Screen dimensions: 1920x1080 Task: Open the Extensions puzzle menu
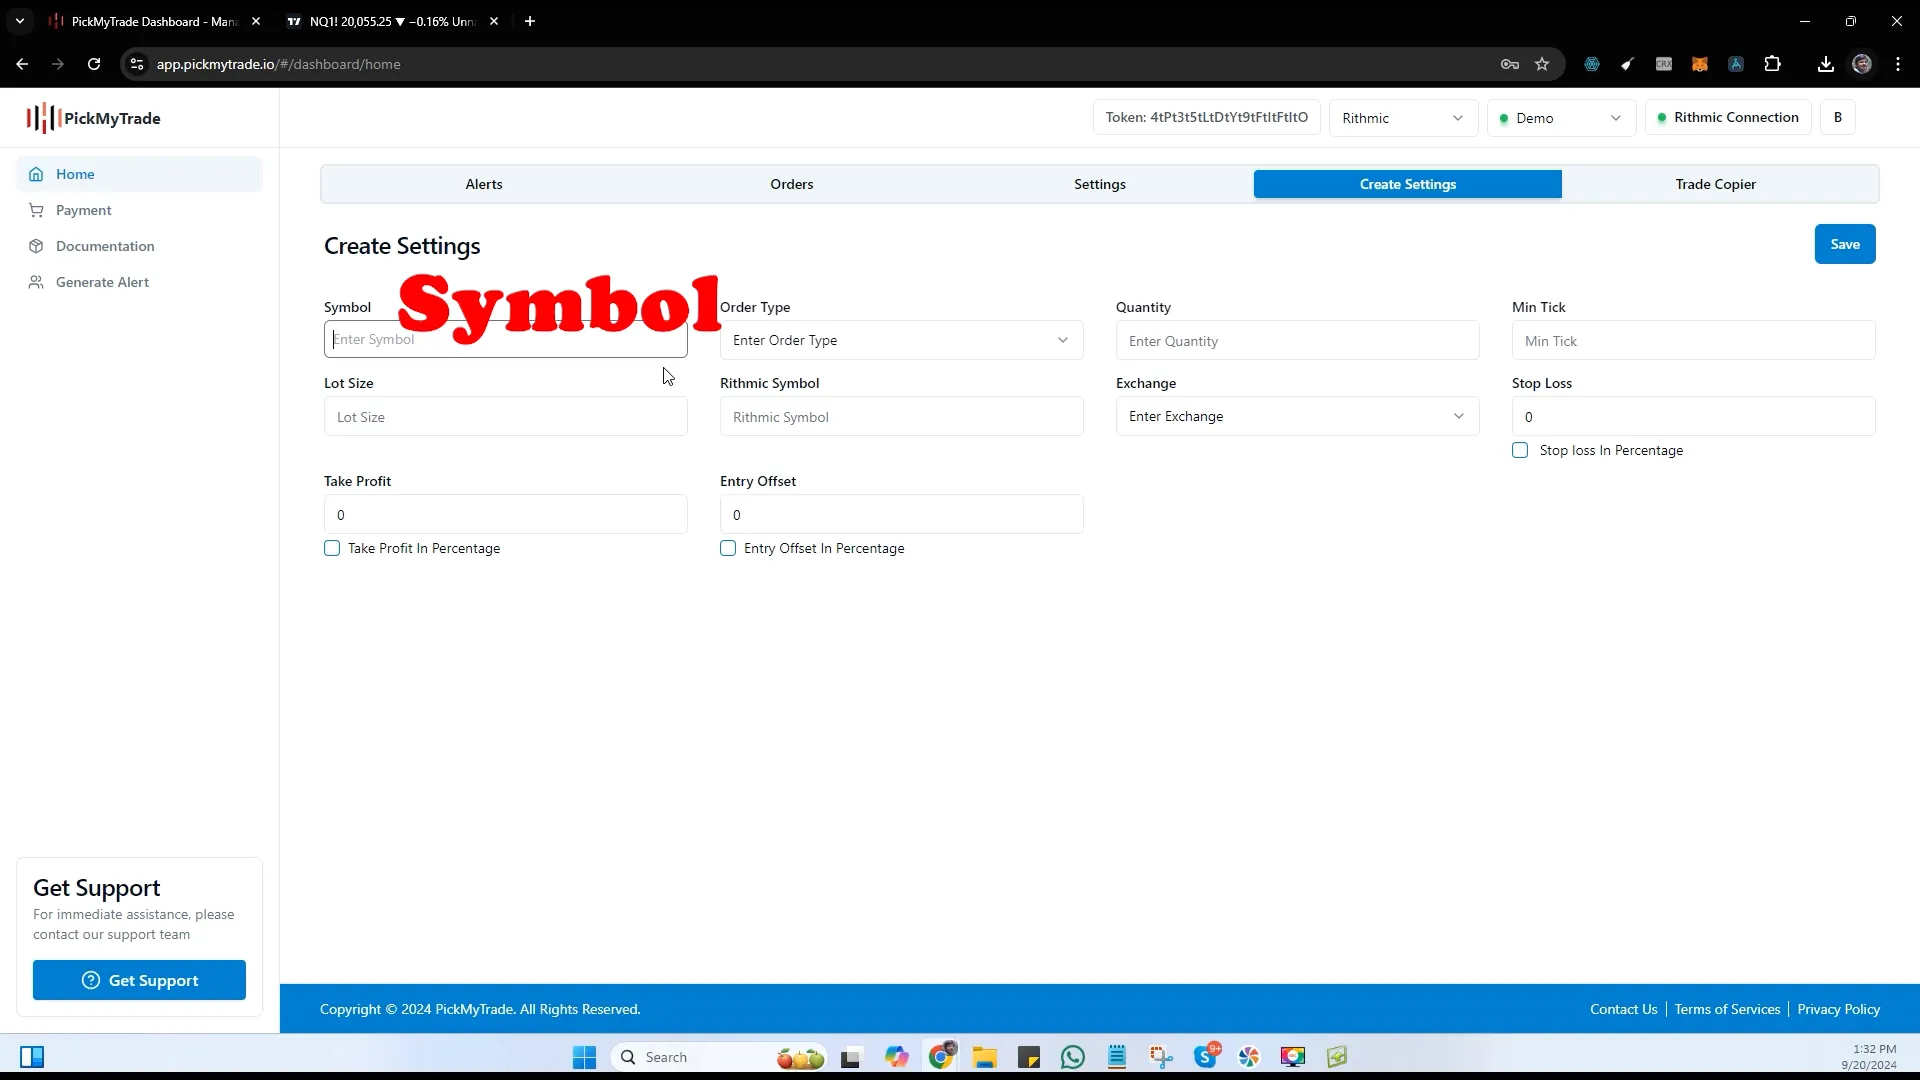coord(1773,64)
